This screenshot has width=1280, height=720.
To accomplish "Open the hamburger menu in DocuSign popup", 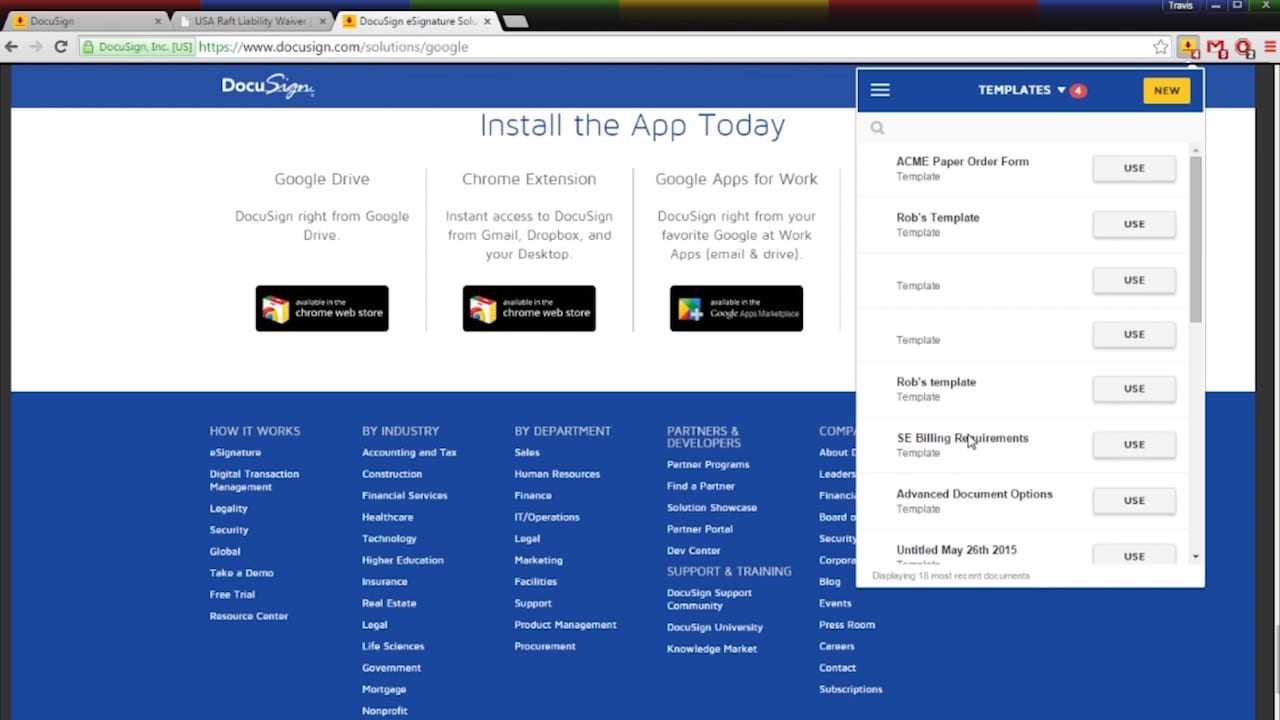I will click(x=880, y=90).
